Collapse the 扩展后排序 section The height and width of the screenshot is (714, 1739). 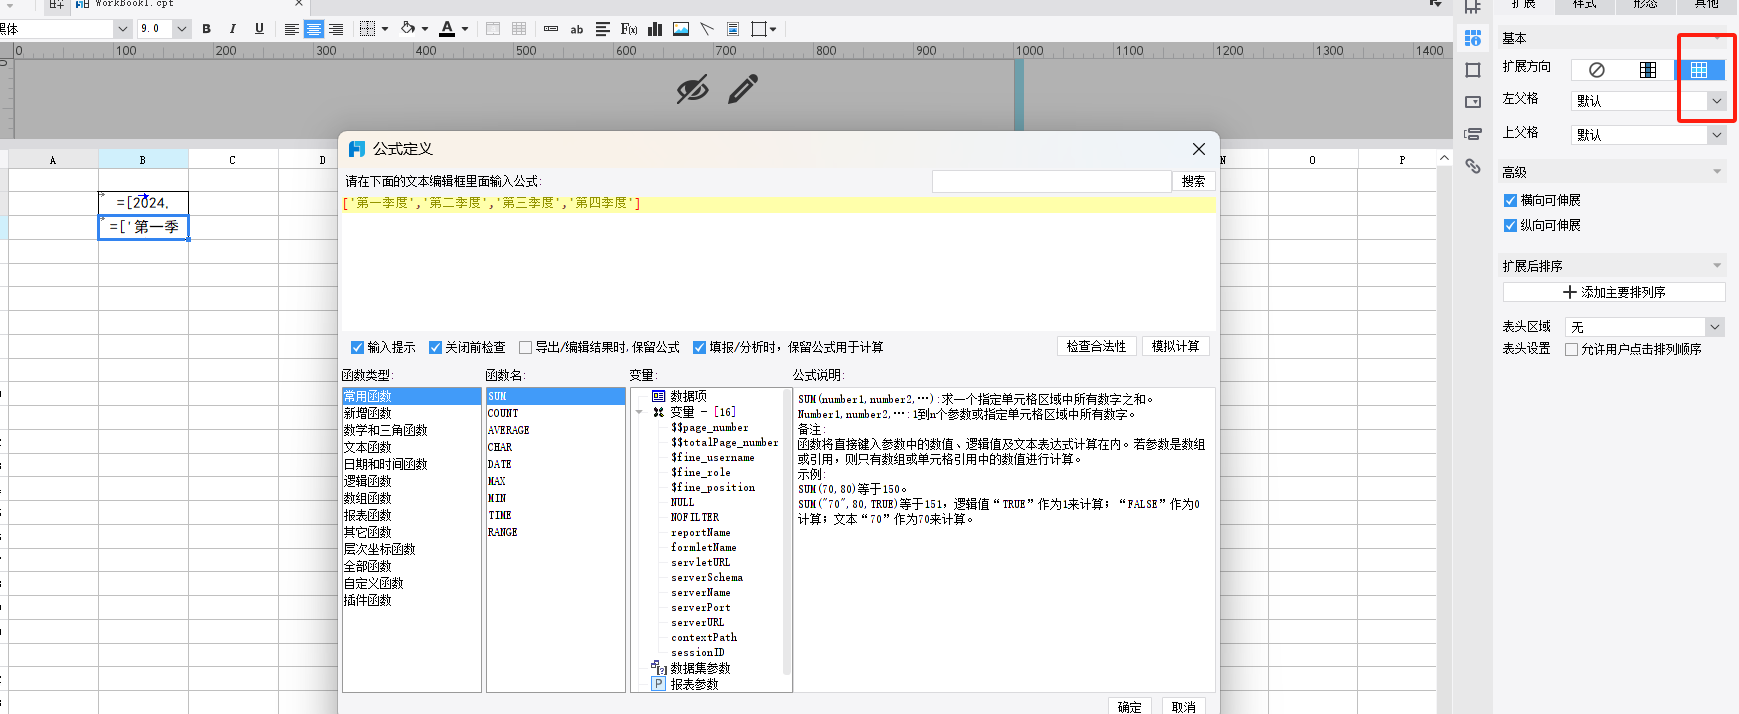click(1717, 266)
